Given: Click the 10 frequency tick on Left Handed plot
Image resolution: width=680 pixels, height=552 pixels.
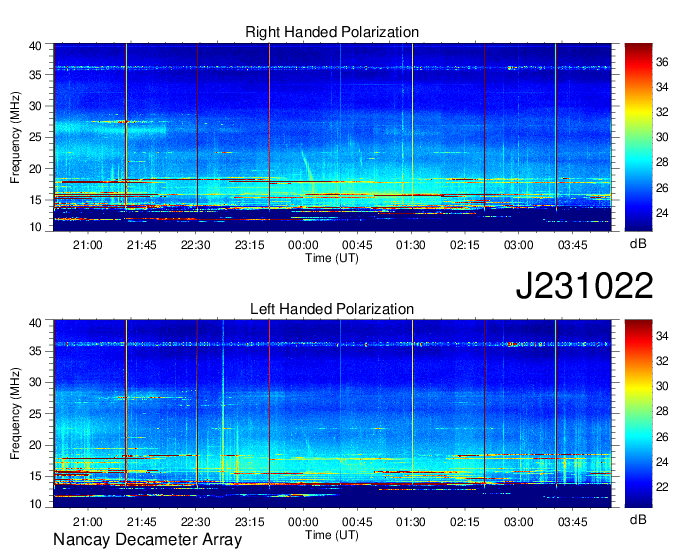Looking at the screenshot, I should (x=36, y=504).
